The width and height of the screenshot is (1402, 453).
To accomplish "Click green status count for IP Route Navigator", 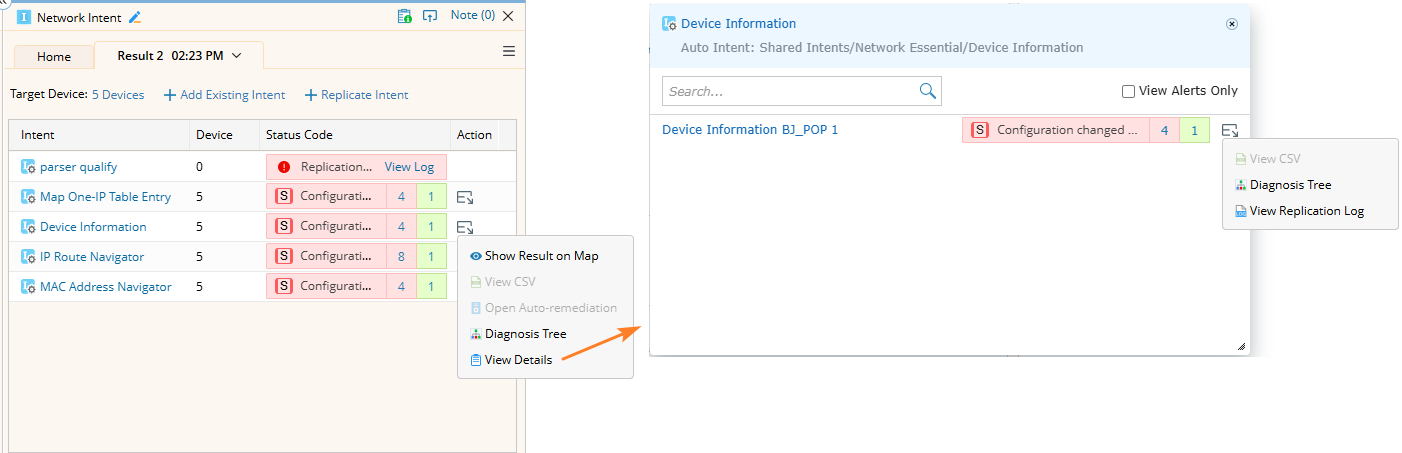I will pyautogui.click(x=431, y=257).
